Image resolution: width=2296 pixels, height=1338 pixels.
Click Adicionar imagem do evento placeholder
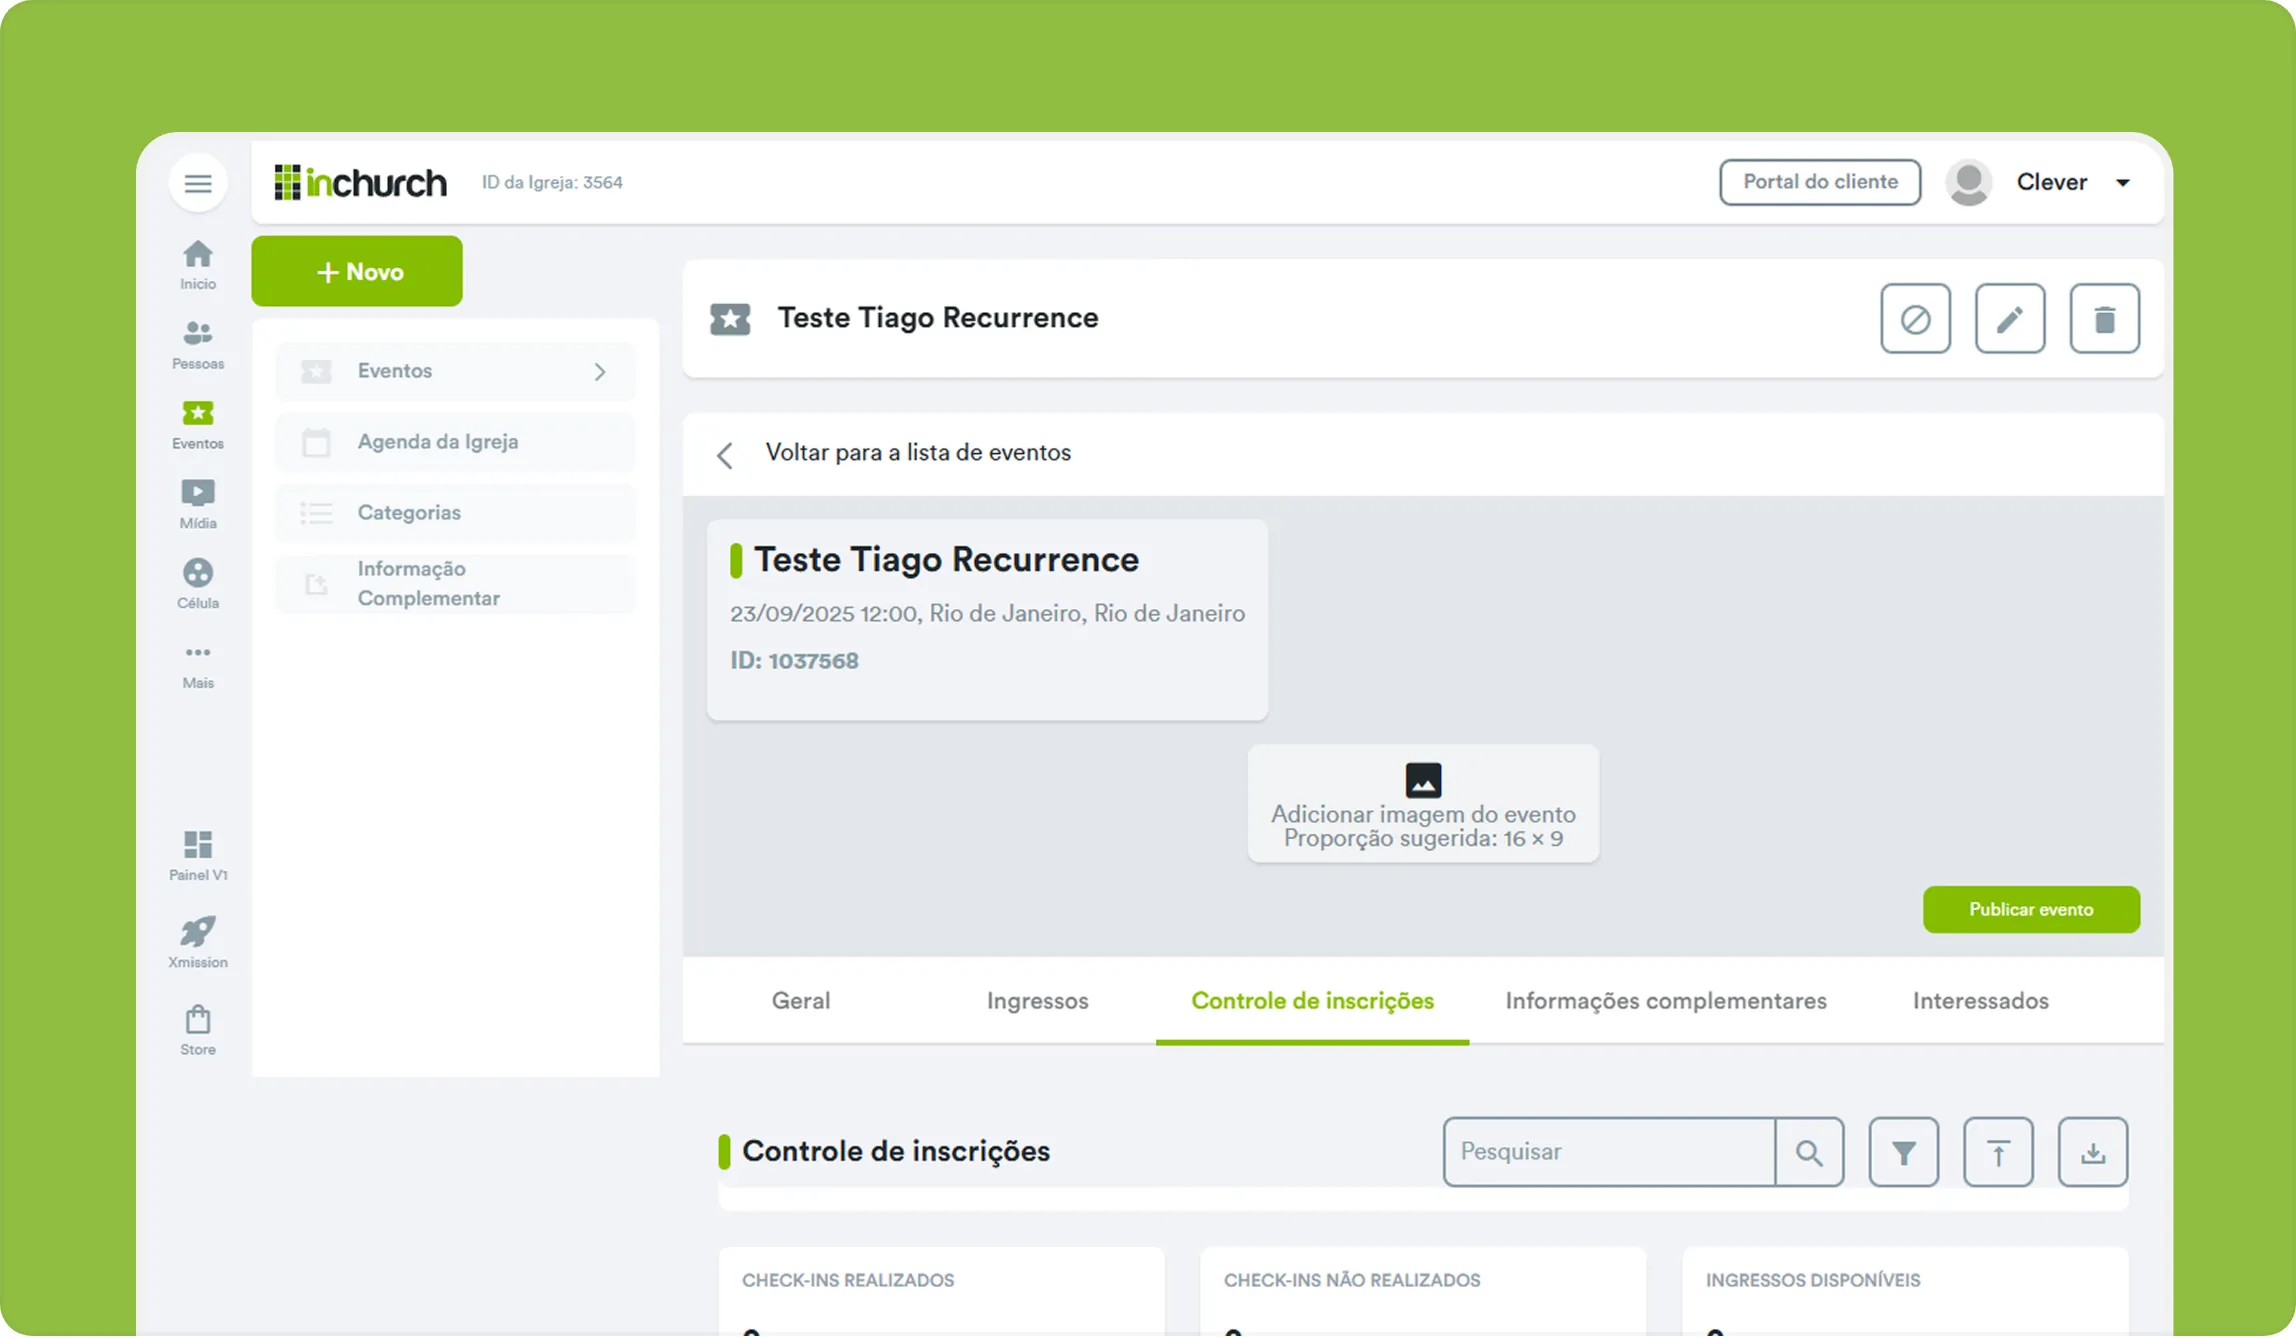[x=1423, y=804]
